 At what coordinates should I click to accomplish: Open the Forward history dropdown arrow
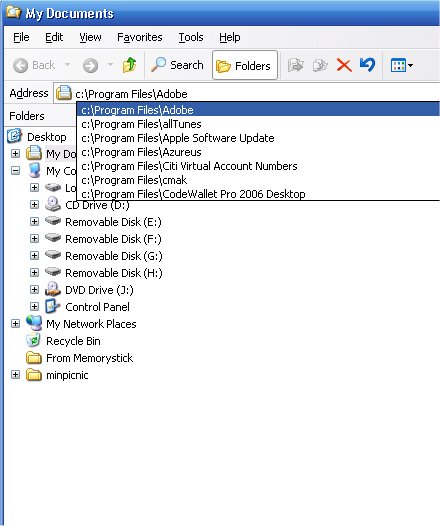click(x=110, y=64)
